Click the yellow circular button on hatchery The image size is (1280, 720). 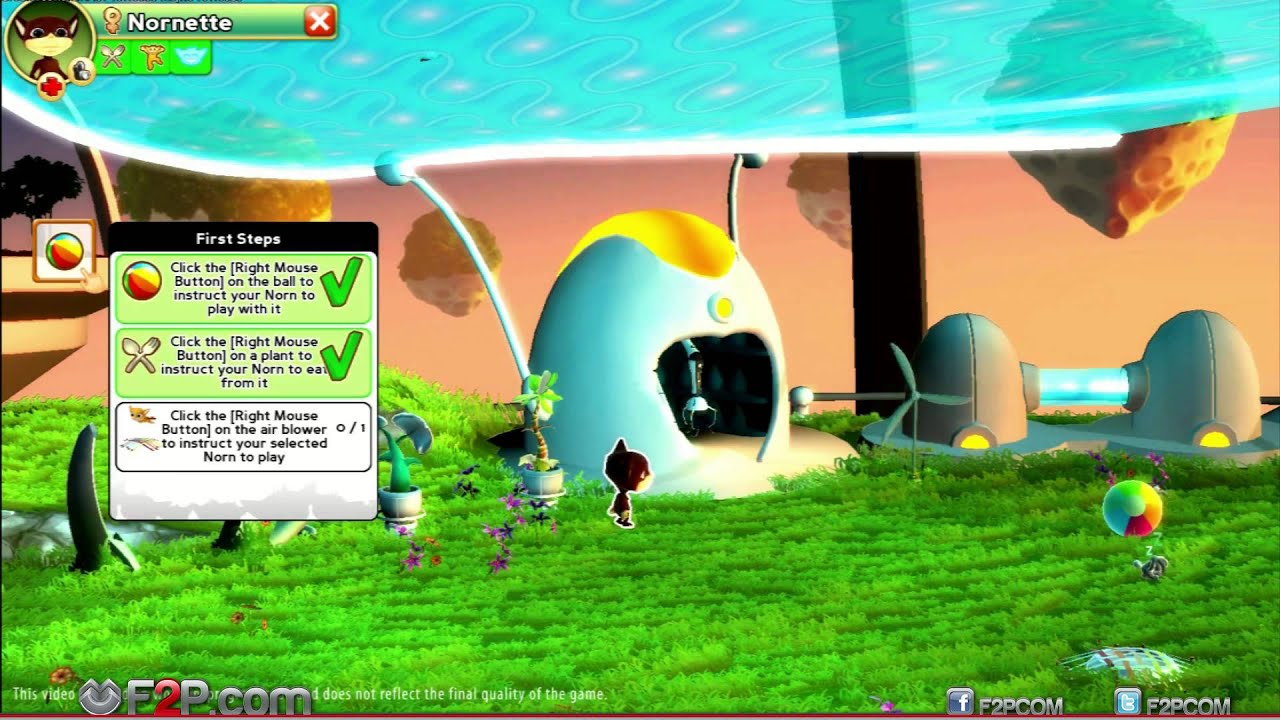(722, 308)
